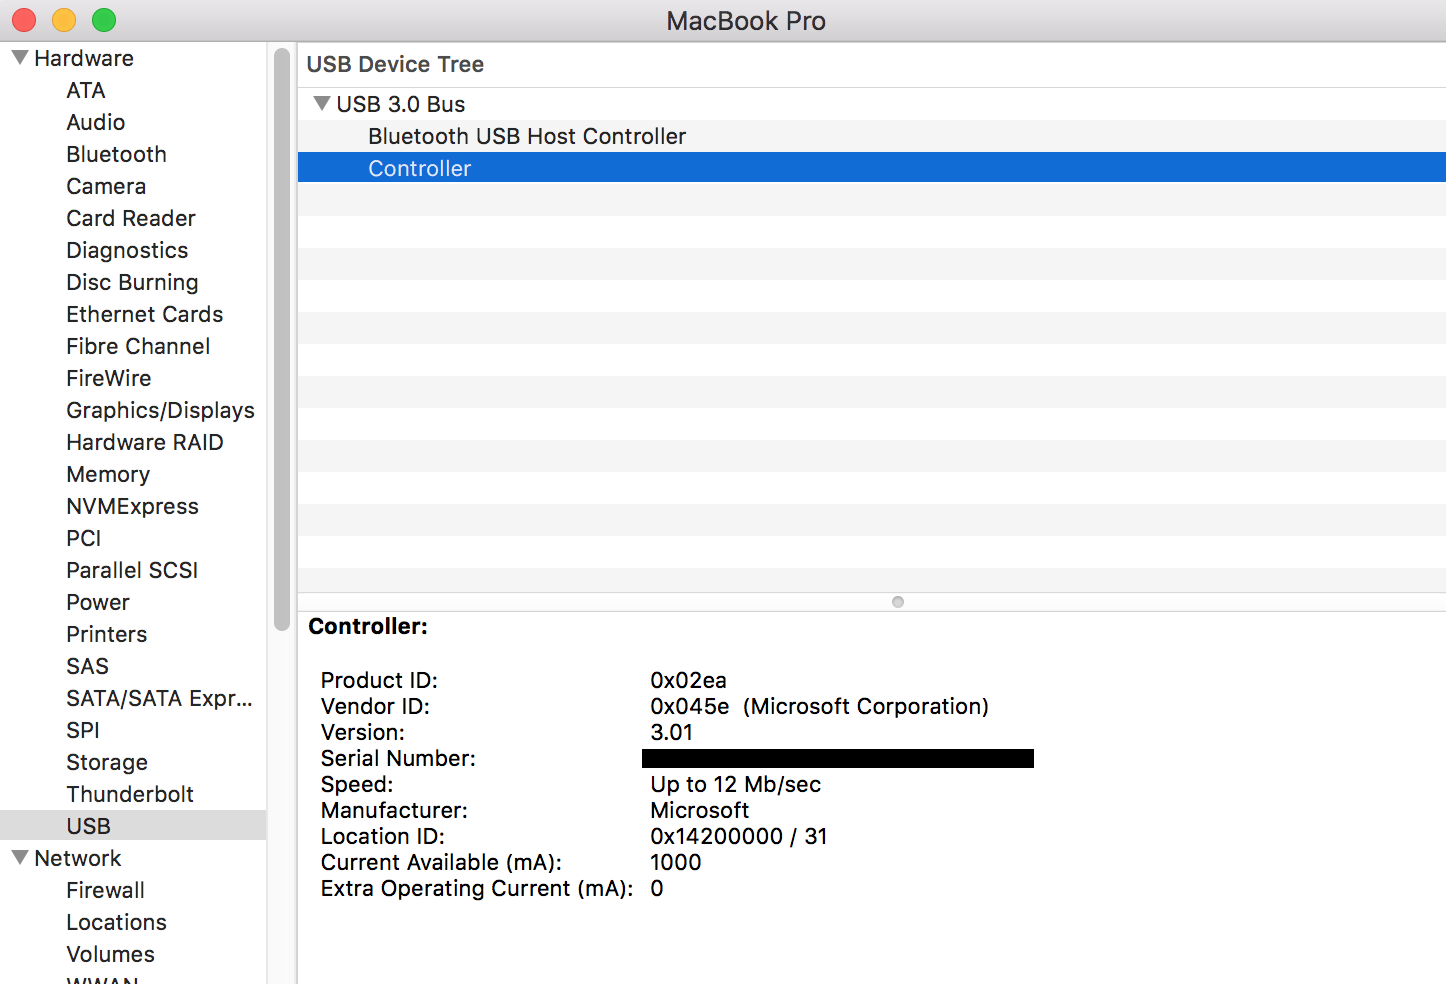
Task: Open Firewall under Network
Action: 105,890
